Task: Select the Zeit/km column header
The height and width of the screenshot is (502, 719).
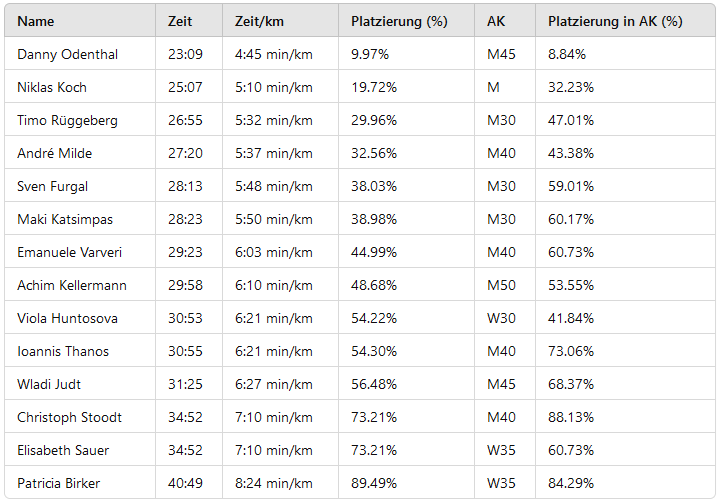Action: coord(259,21)
